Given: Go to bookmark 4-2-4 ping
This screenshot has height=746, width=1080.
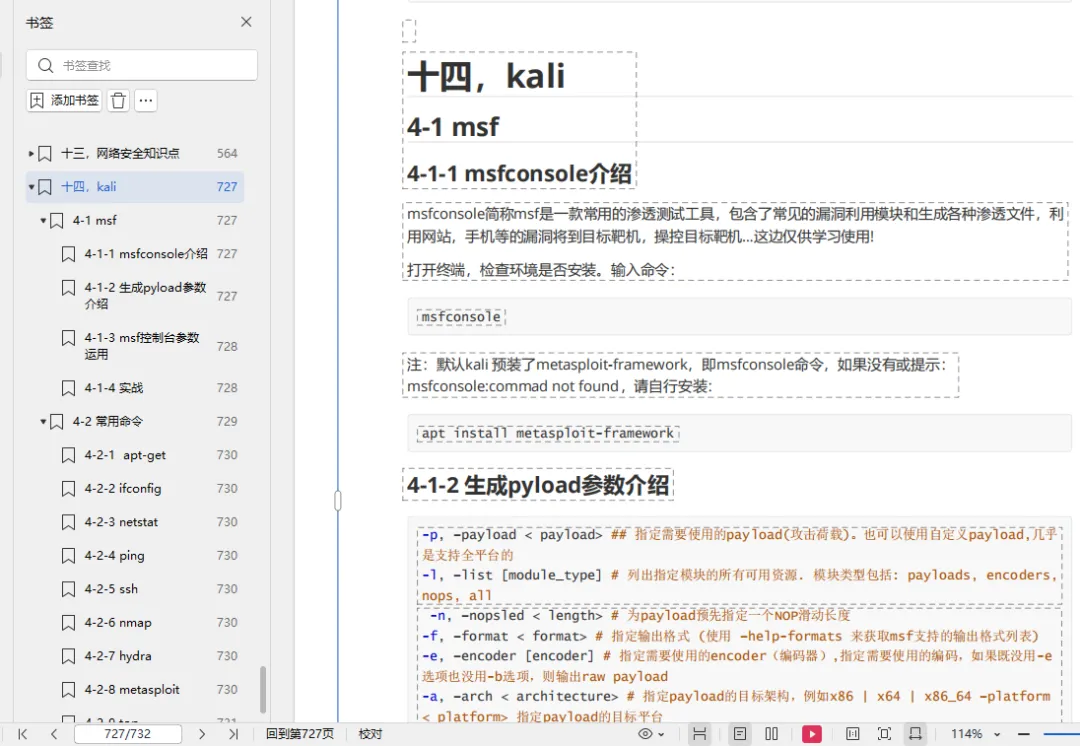Looking at the screenshot, I should [114, 555].
